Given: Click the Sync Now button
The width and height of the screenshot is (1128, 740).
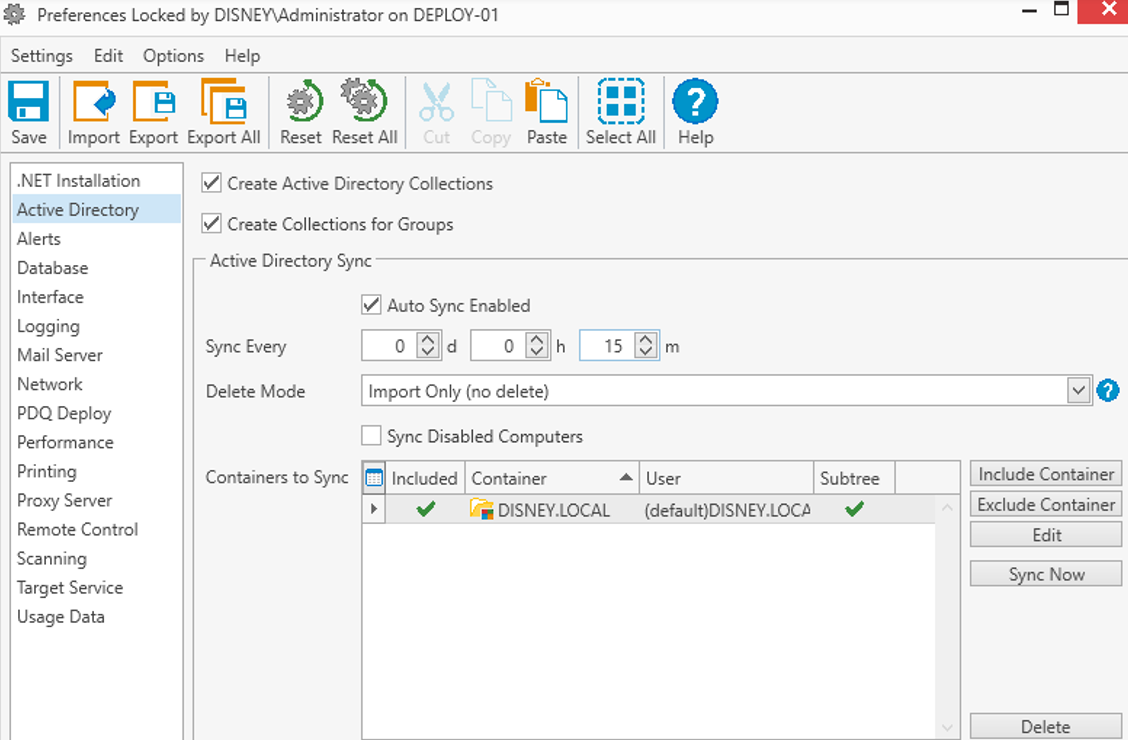Looking at the screenshot, I should [1046, 574].
